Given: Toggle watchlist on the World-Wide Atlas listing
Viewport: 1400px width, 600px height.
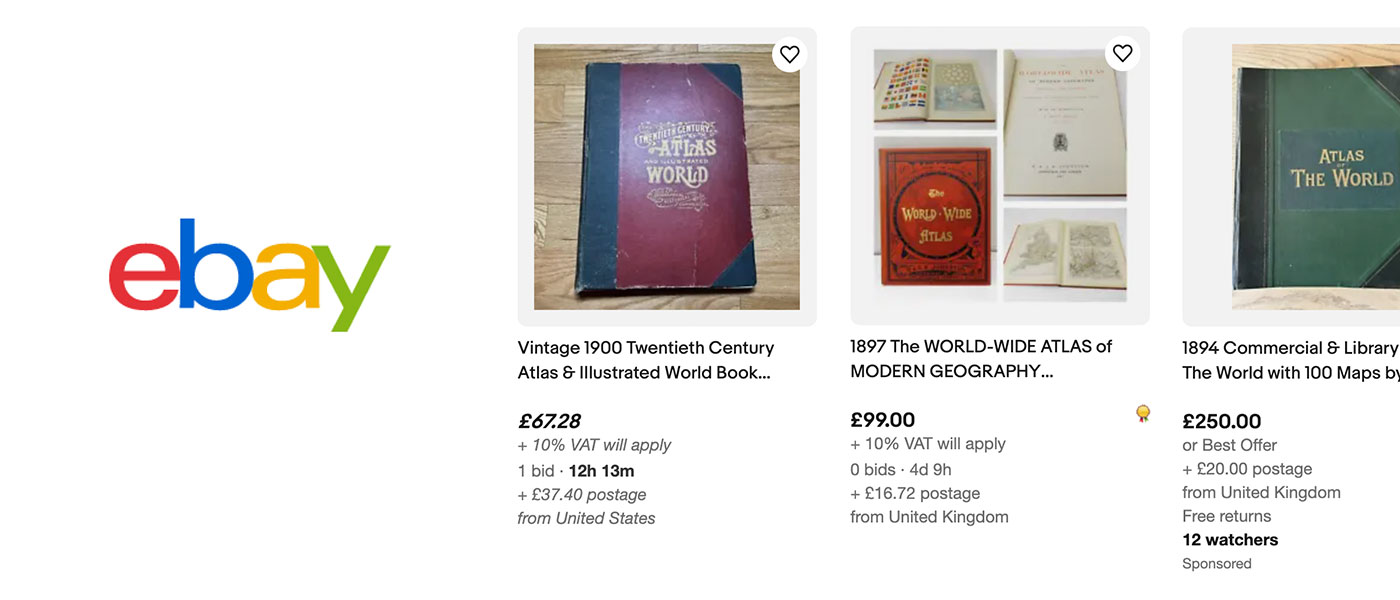Looking at the screenshot, I should (1122, 53).
